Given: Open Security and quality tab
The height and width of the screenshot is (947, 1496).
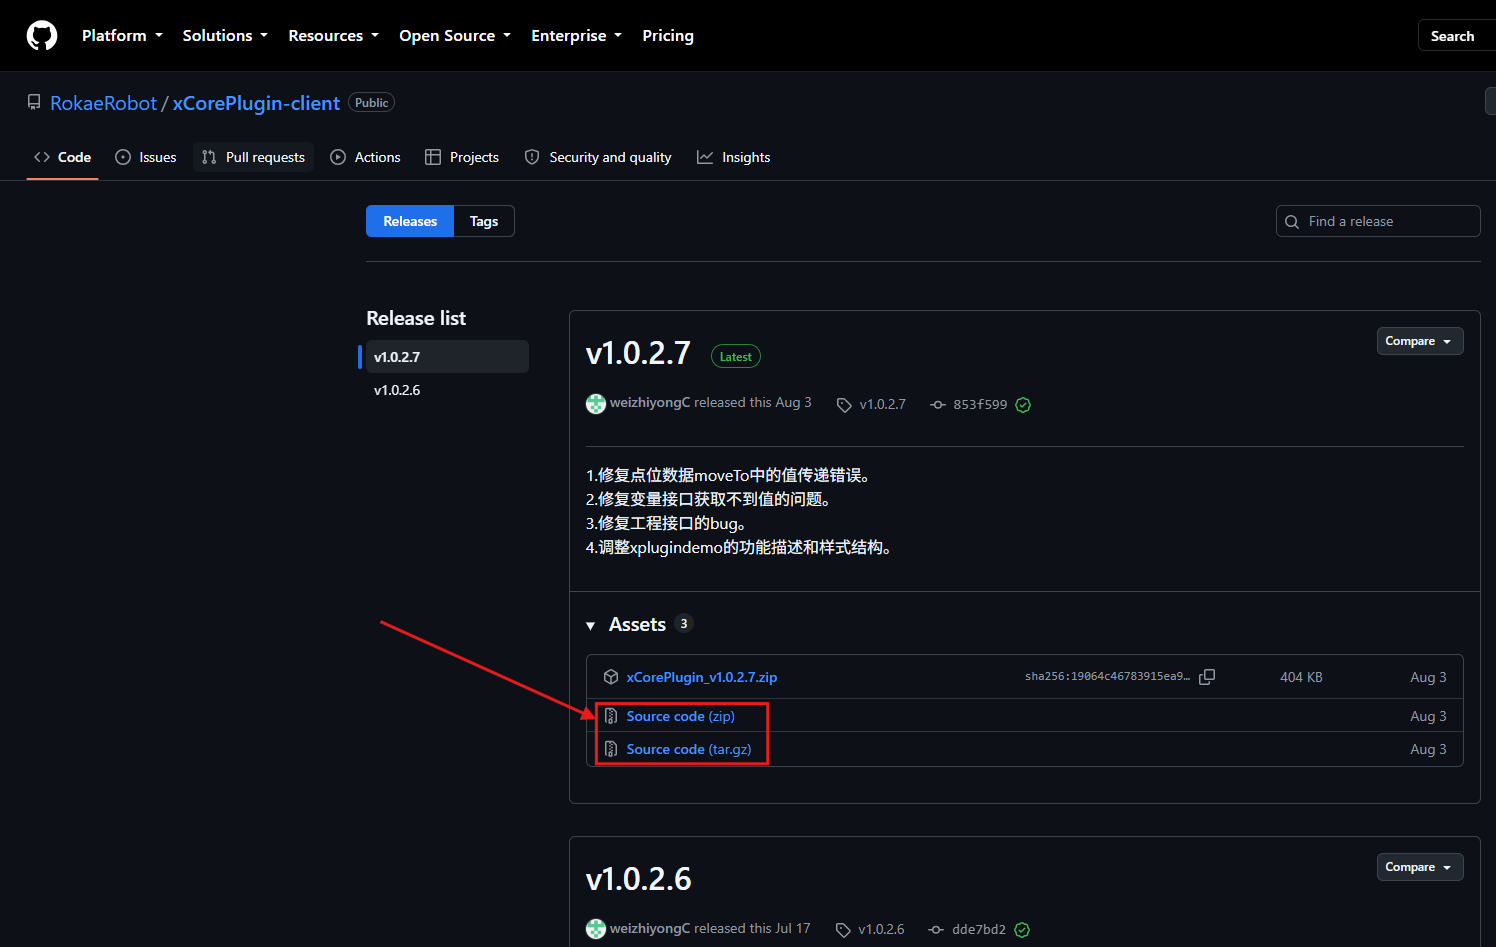Looking at the screenshot, I should click(598, 157).
